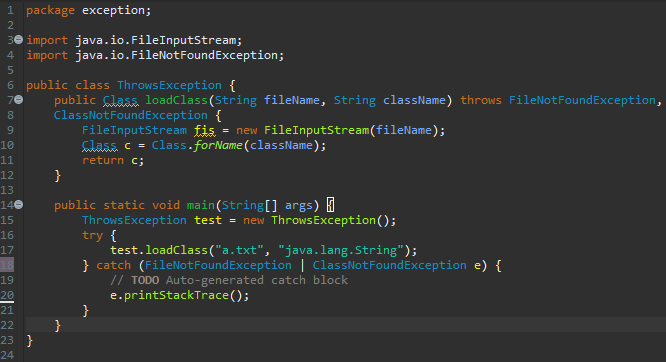Click 'forName' method call on line 10
Image resolution: width=666 pixels, height=362 pixels.
click(x=218, y=145)
